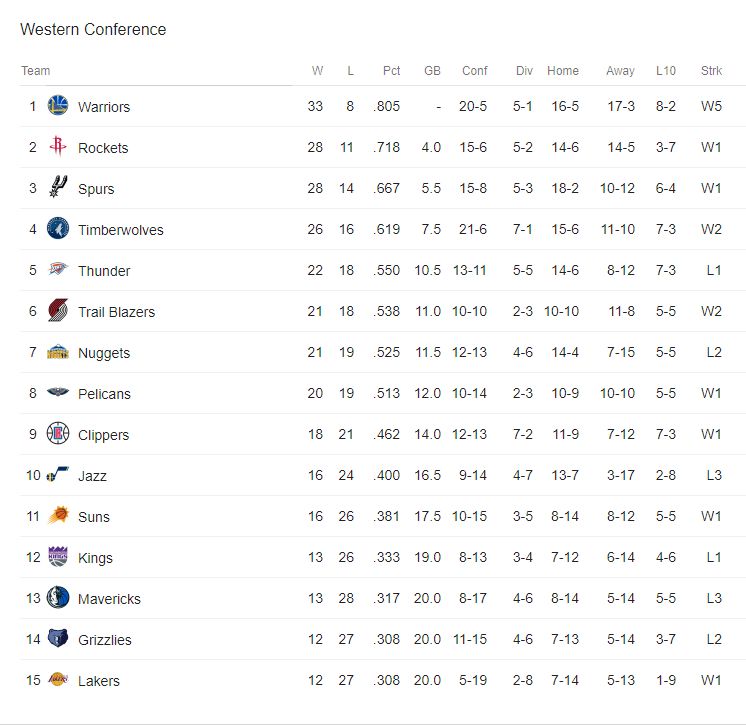Image resolution: width=746 pixels, height=725 pixels.
Task: Open the Kings team page
Action: (x=95, y=558)
